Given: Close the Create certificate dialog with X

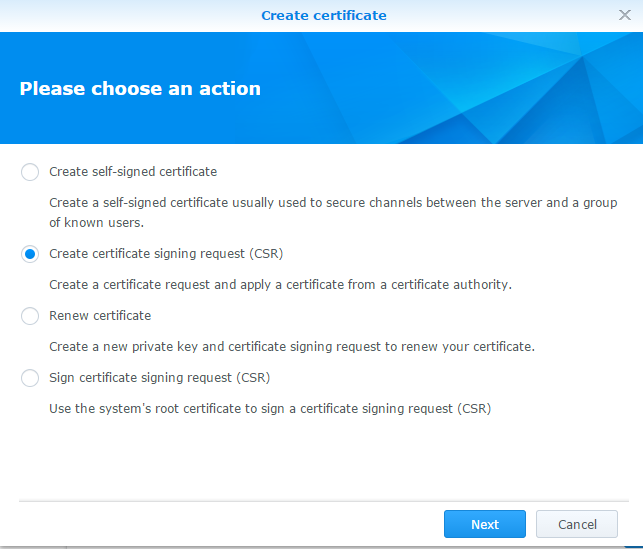Looking at the screenshot, I should click(625, 15).
